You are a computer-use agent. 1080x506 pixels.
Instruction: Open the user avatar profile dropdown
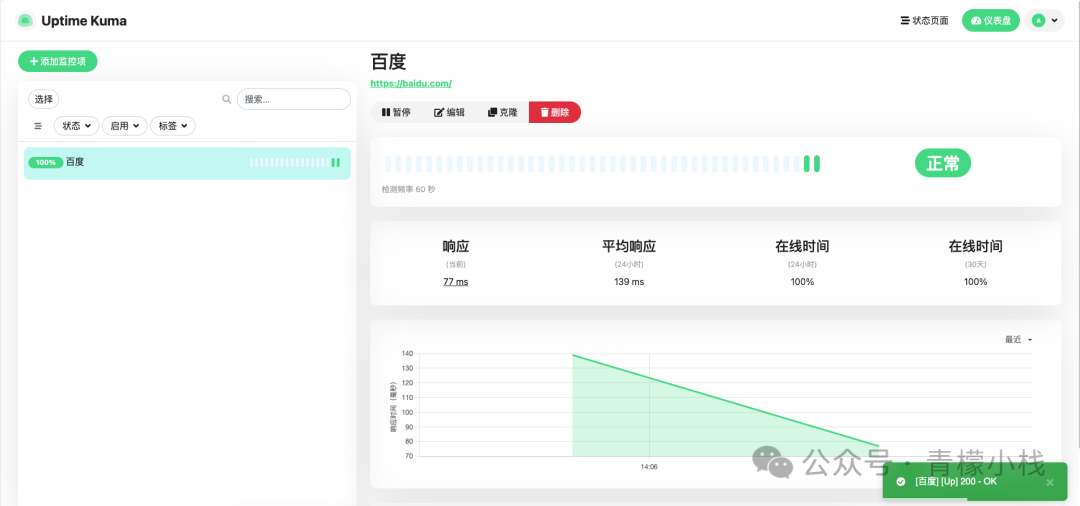pyautogui.click(x=1044, y=21)
